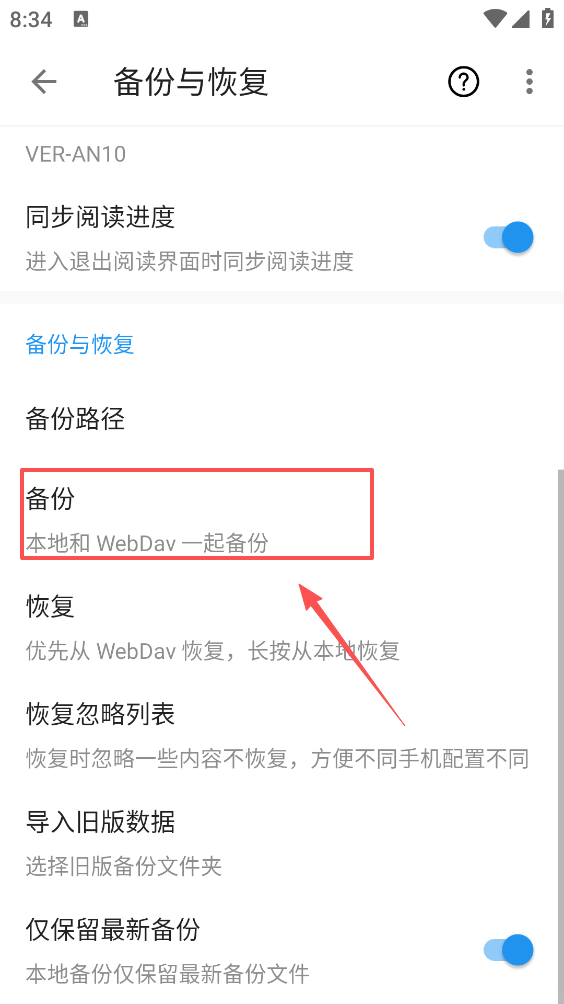Tap the cellular signal icon

pyautogui.click(x=520, y=19)
